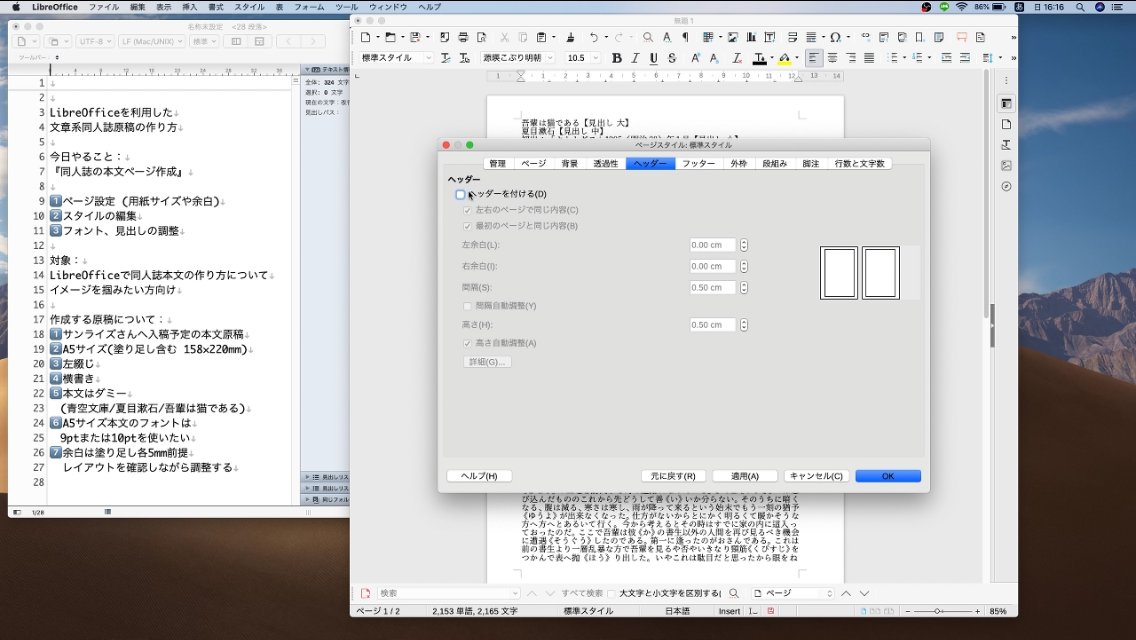Click the Find and Replace magnifier icon
Viewport: 1136px width, 640px height.
point(648,37)
